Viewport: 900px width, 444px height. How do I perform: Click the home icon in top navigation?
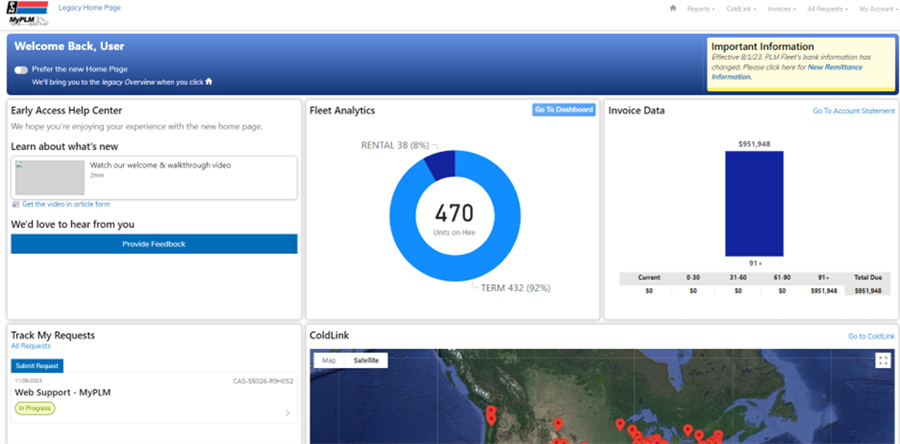pos(673,9)
